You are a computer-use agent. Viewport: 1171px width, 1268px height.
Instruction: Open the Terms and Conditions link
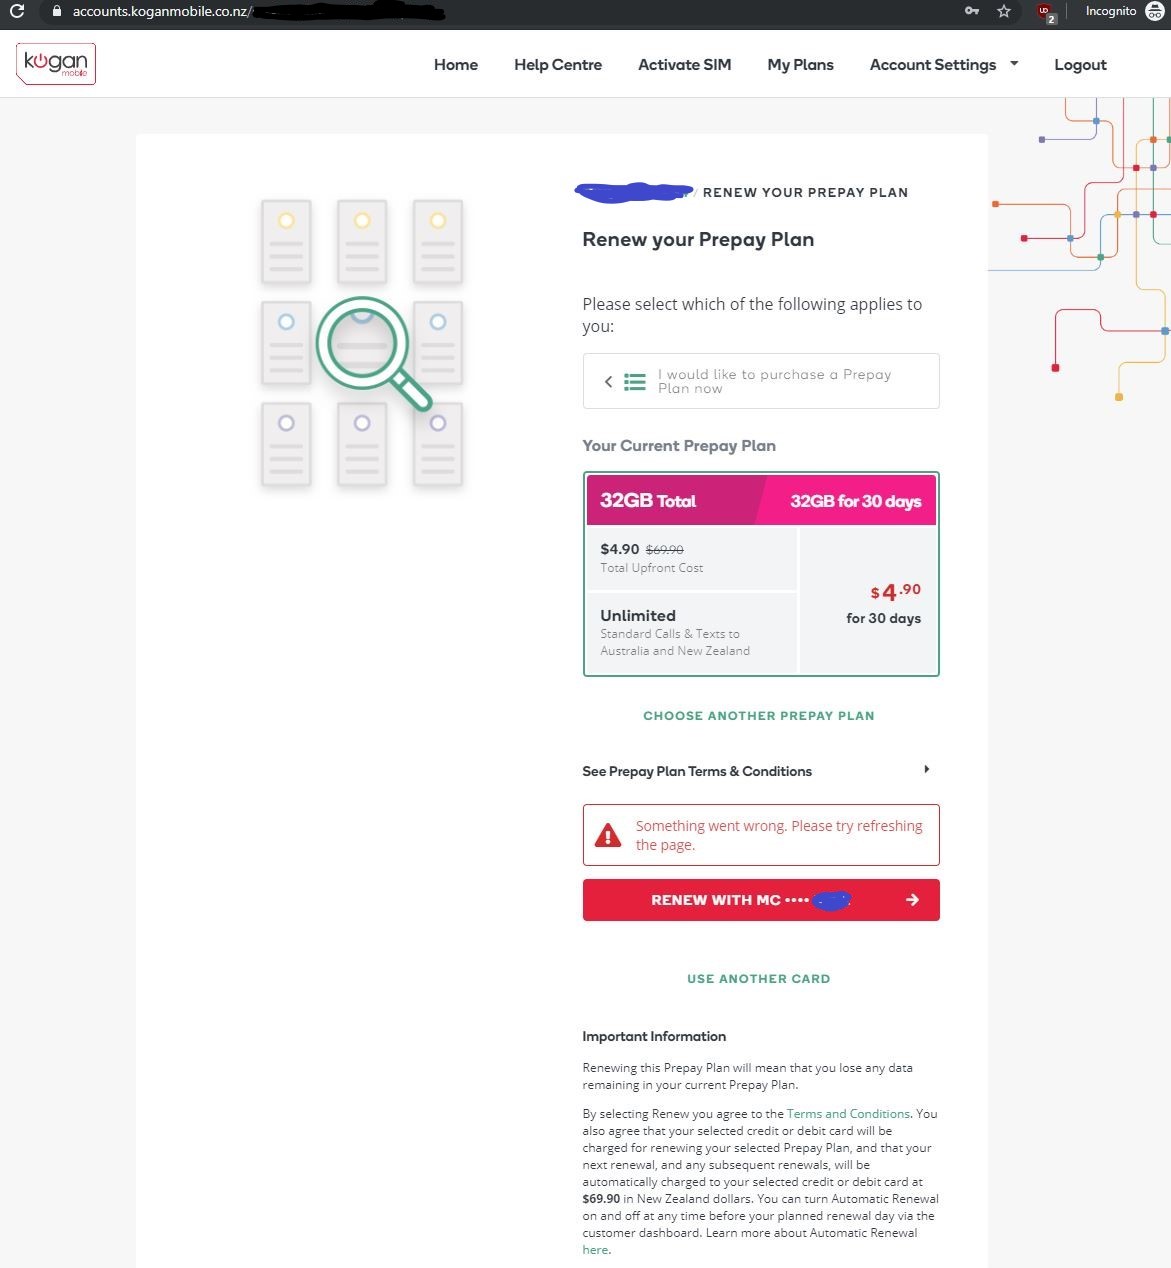[x=847, y=1113]
